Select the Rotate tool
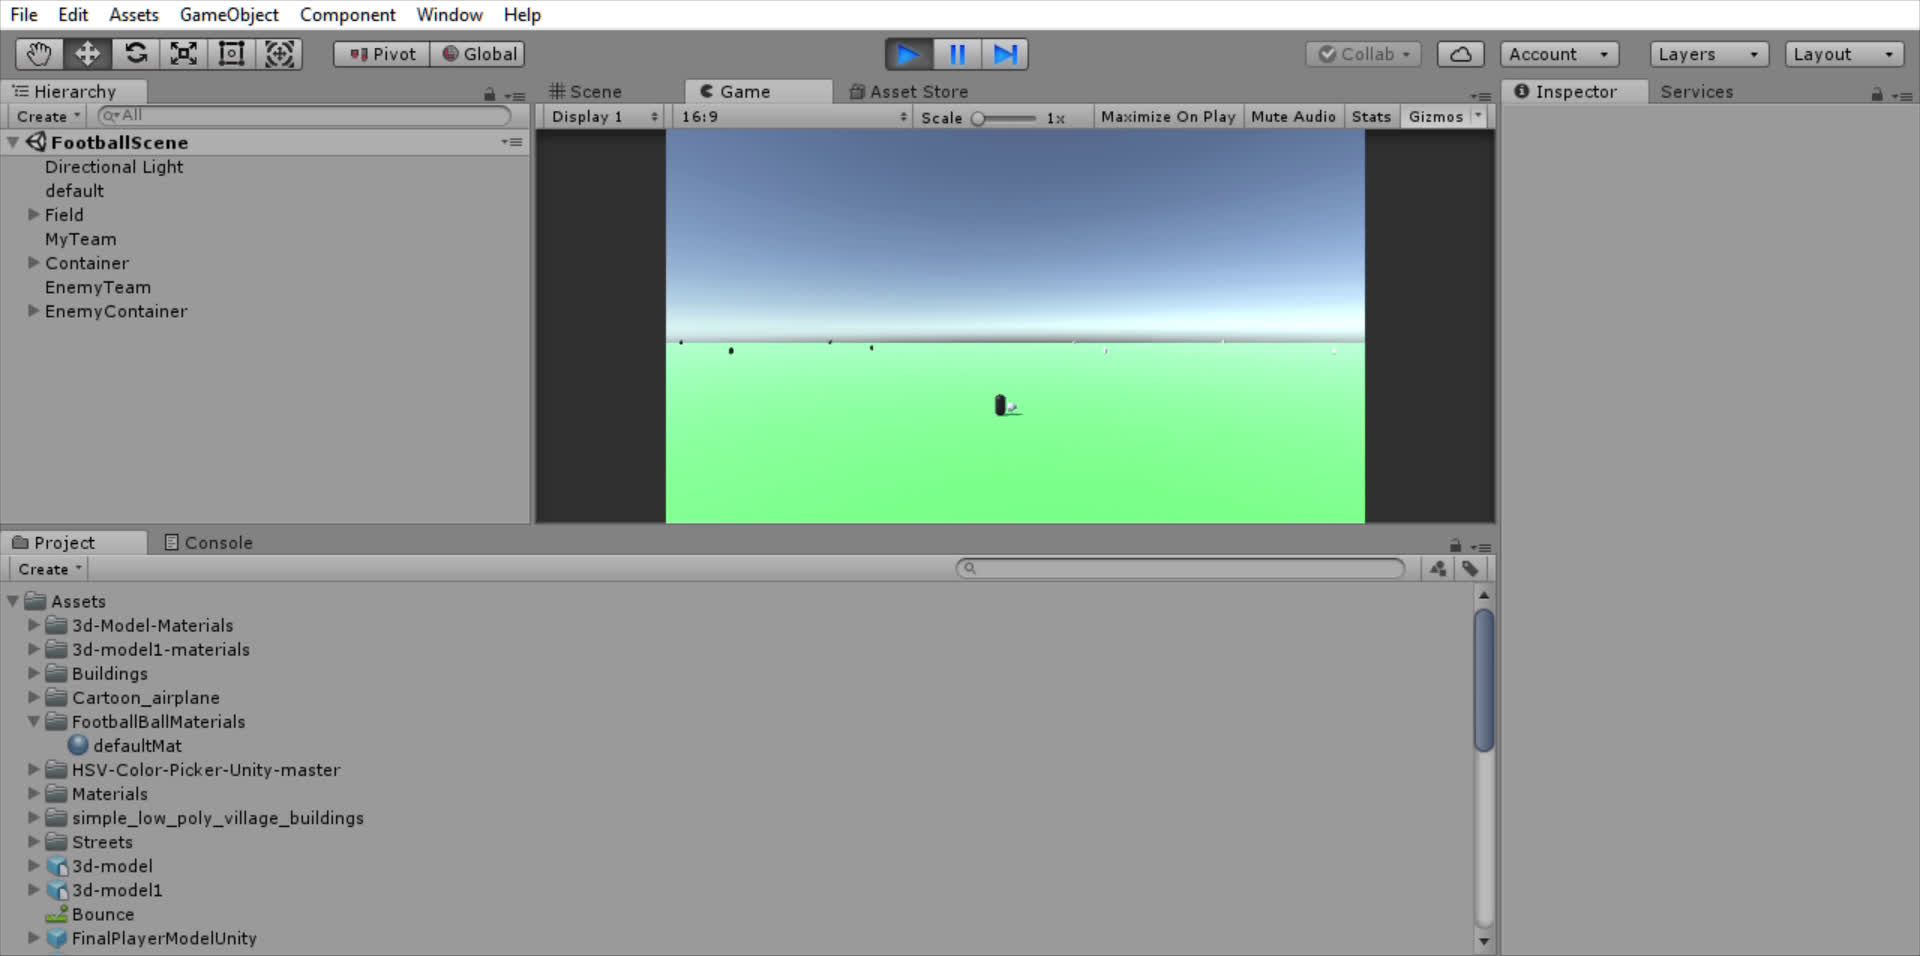The image size is (1920, 956). click(136, 54)
